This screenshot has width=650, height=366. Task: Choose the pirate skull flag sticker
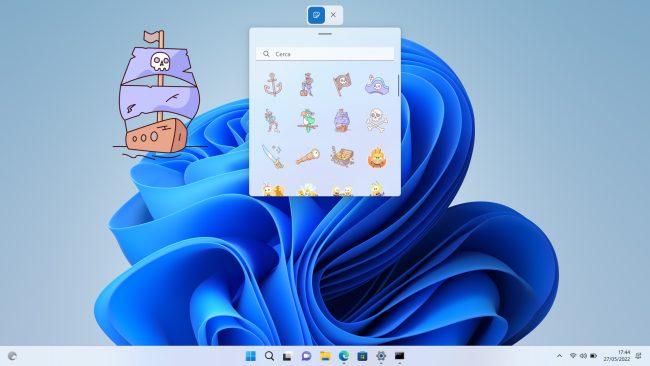(x=342, y=85)
